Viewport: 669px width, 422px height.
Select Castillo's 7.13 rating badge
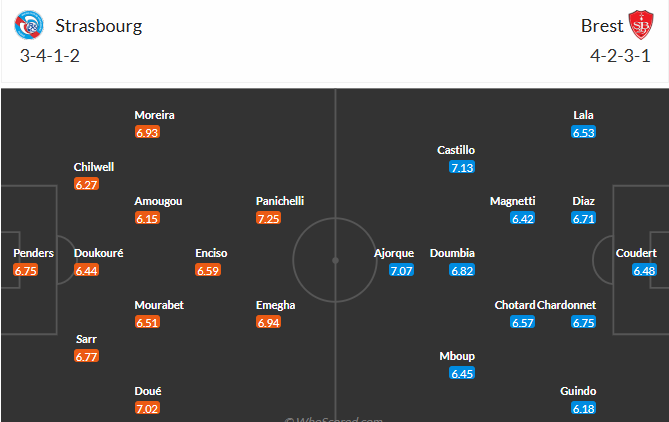point(462,167)
